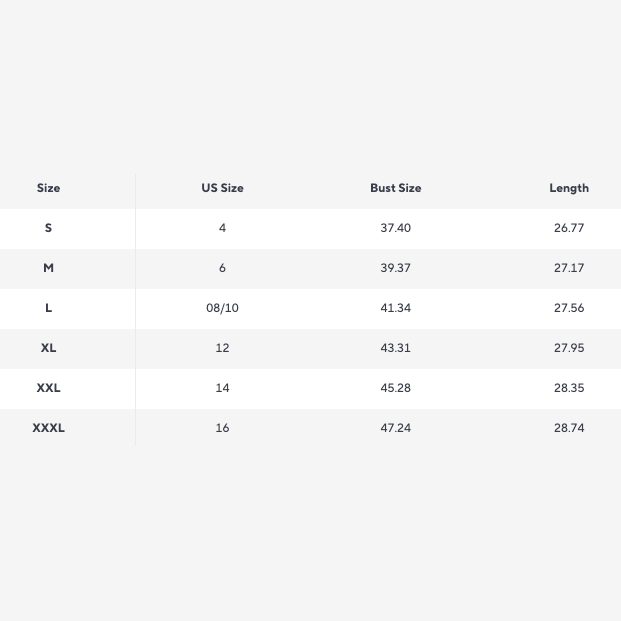Click the Bust Size column header

395,188
